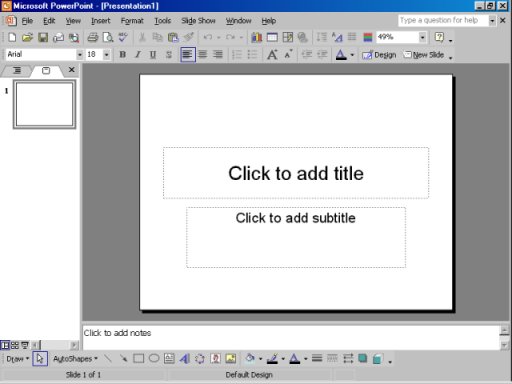
Task: Increase font size with large A
Action: (272, 55)
